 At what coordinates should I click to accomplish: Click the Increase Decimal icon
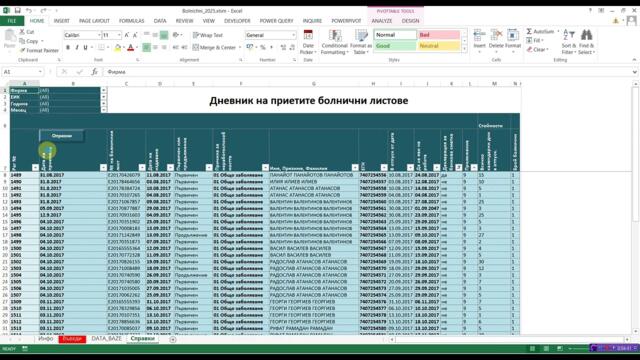point(283,47)
